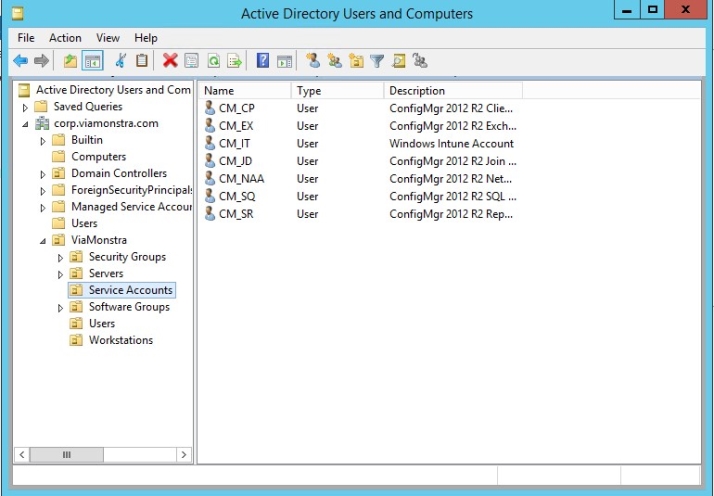Click the tree pane horizontal scrollbar right arrow
Viewport: 714px width, 496px height.
183,455
